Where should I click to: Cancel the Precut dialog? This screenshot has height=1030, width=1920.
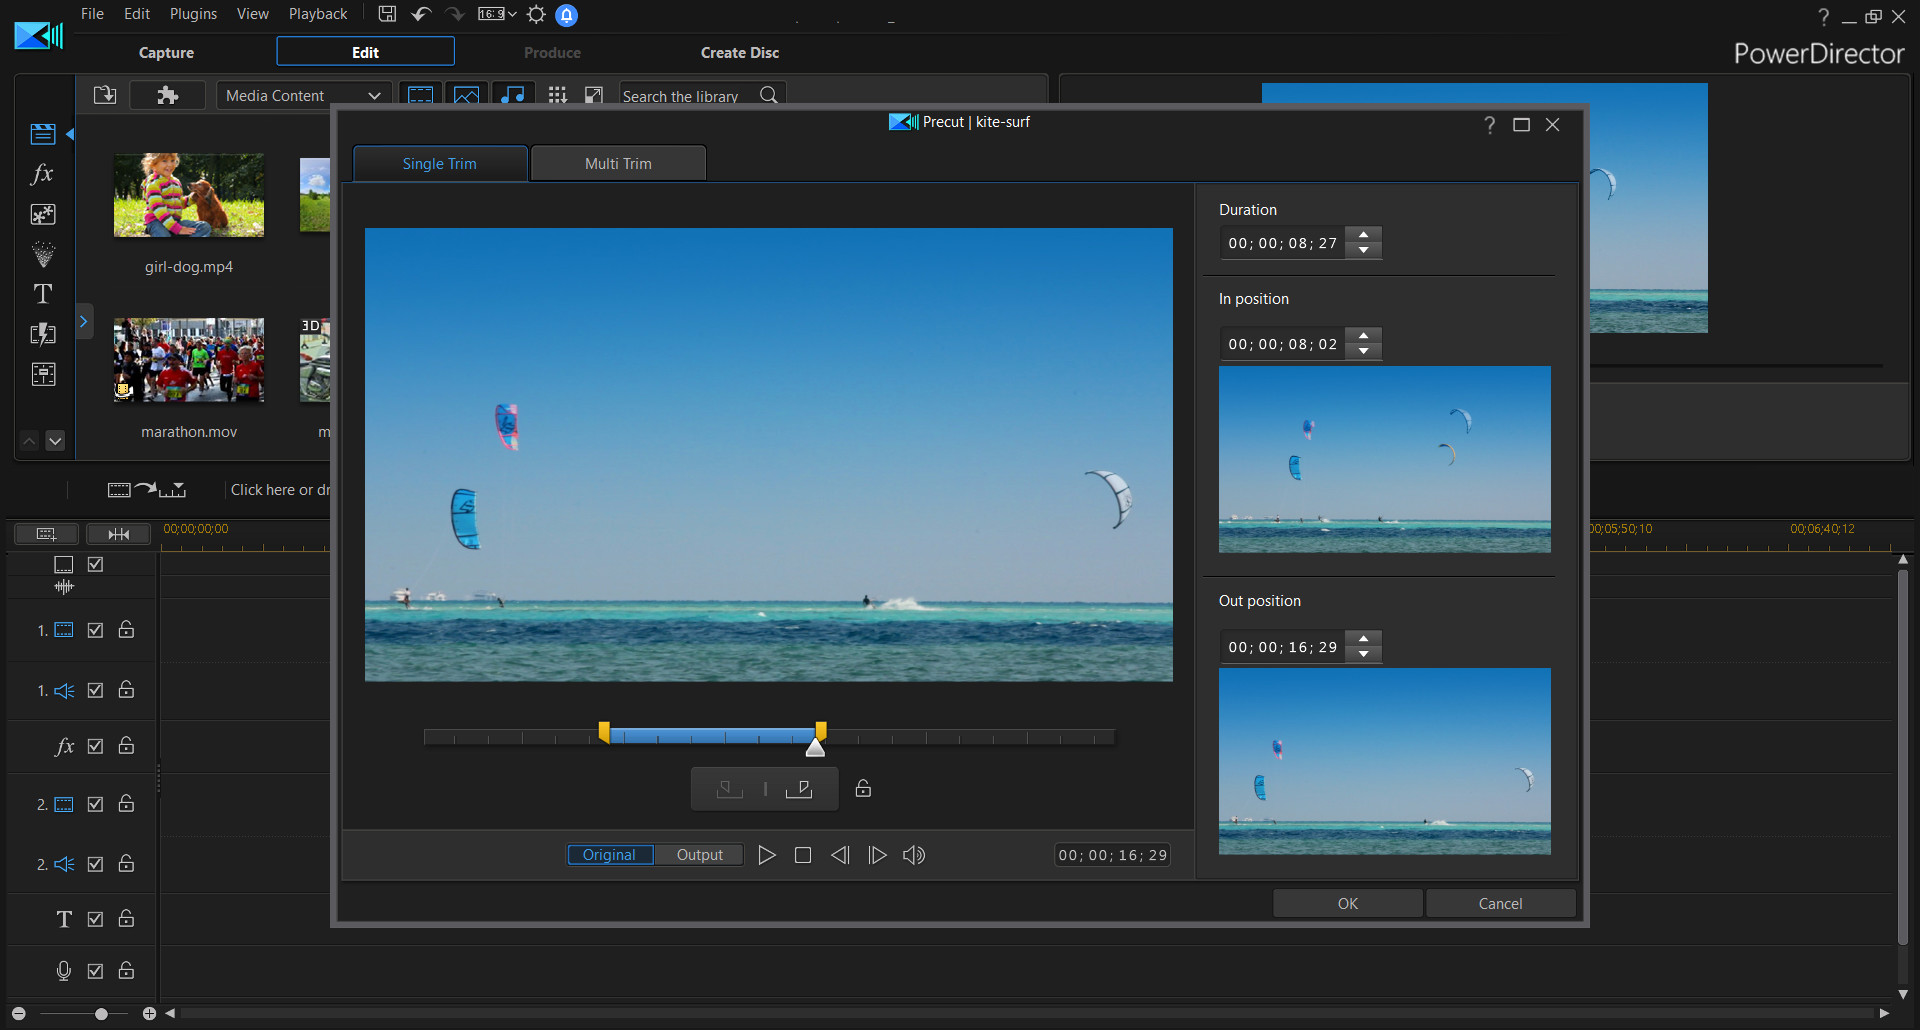(1500, 903)
